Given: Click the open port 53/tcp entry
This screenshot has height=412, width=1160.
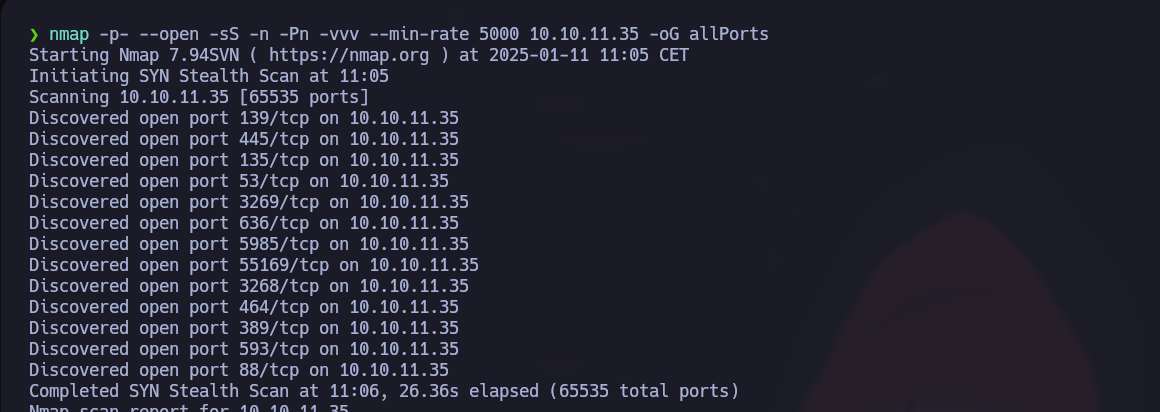Looking at the screenshot, I should click(x=238, y=181).
